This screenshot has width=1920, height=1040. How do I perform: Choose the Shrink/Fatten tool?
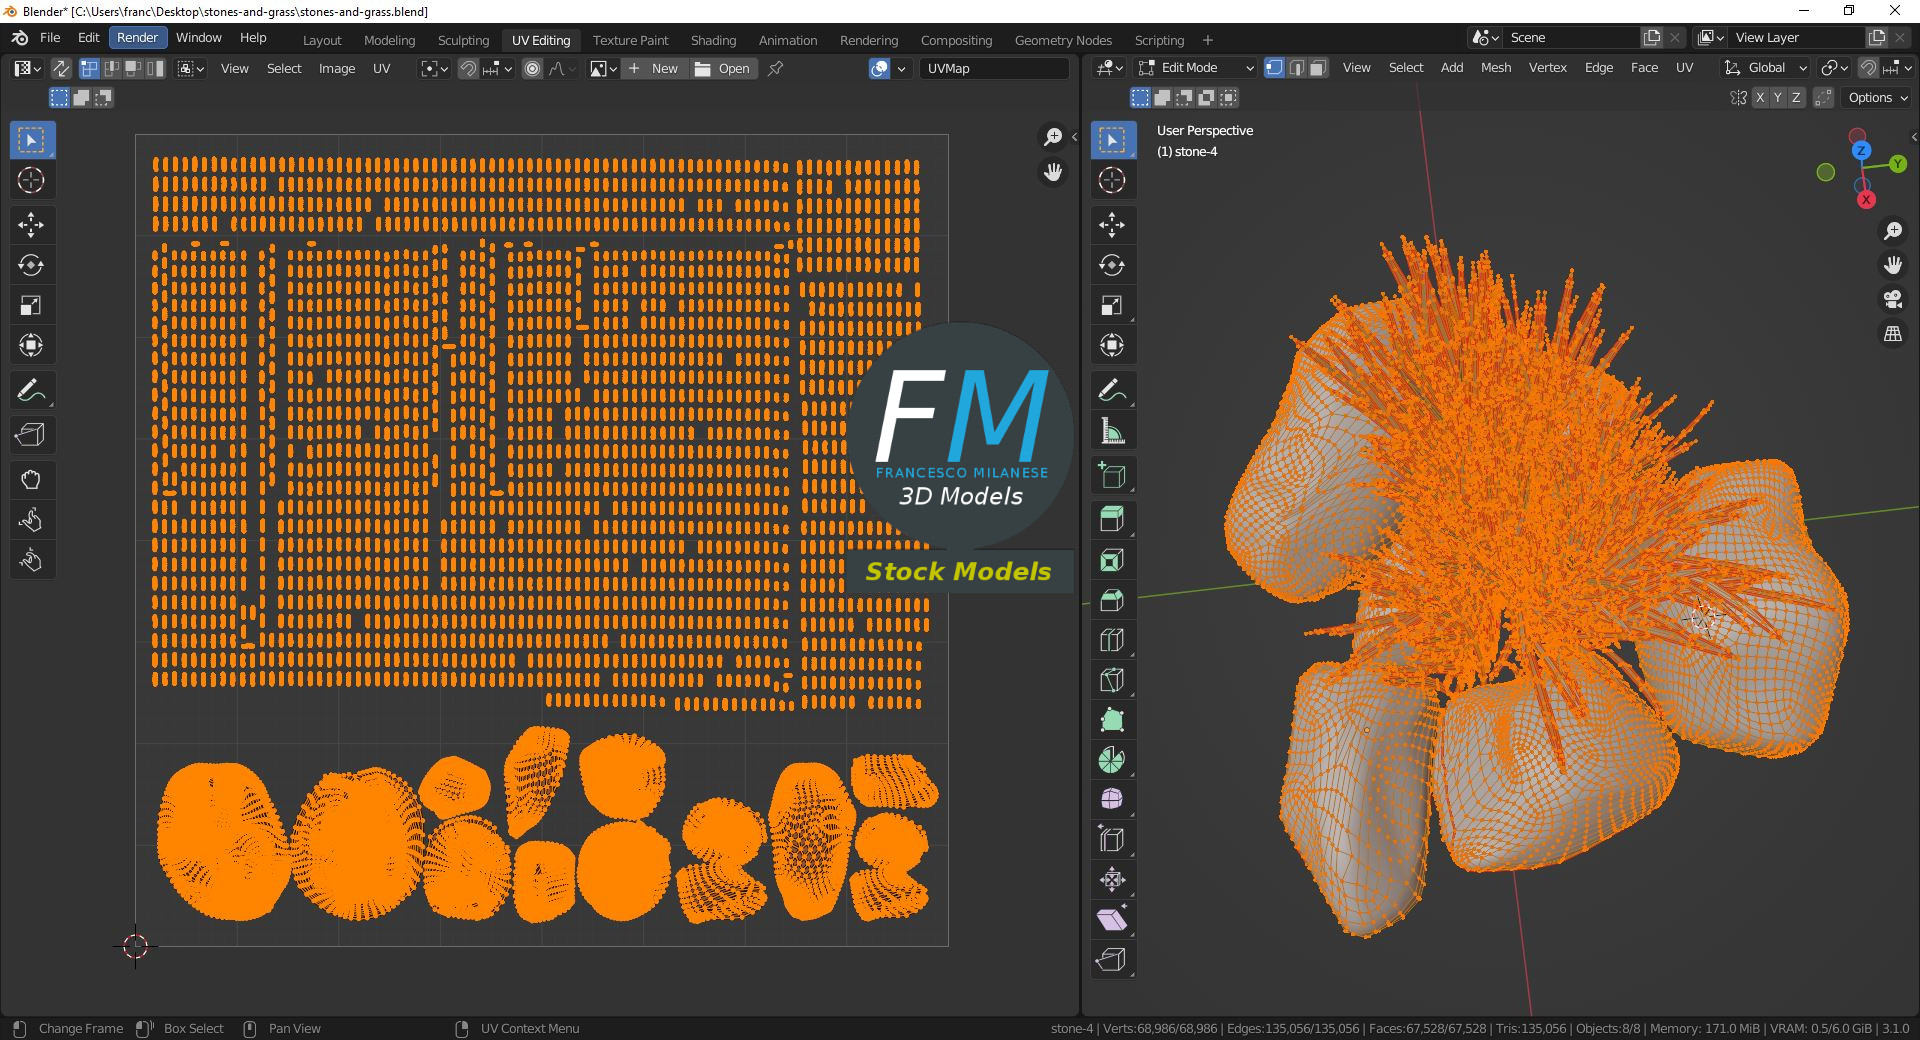pyautogui.click(x=1112, y=880)
